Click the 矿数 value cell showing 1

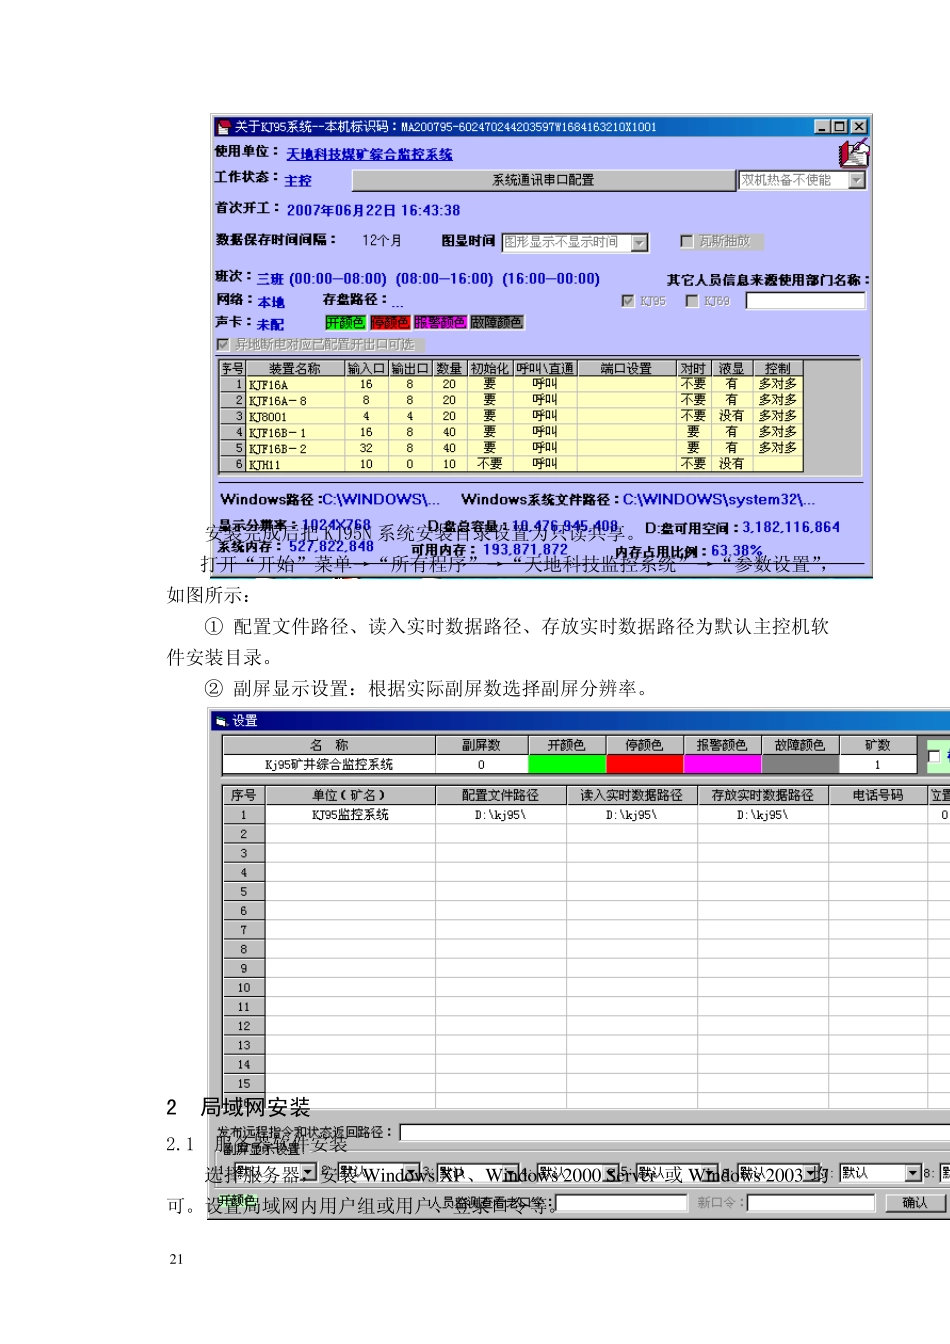coord(878,764)
